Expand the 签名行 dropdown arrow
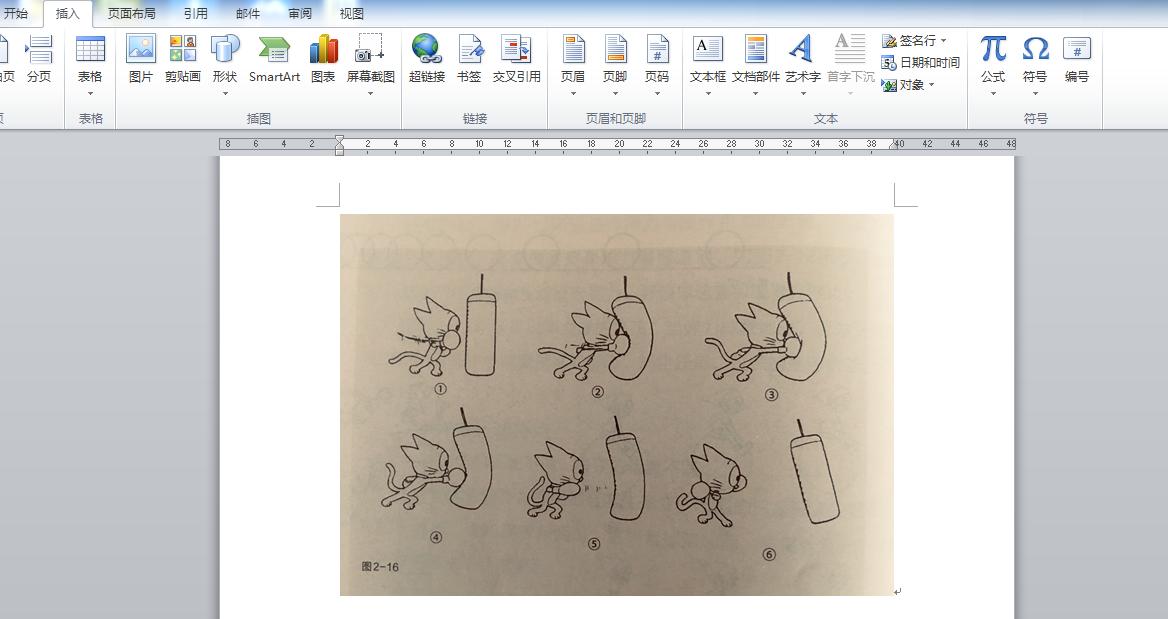Screen dimensions: 1168x619 pos(943,41)
